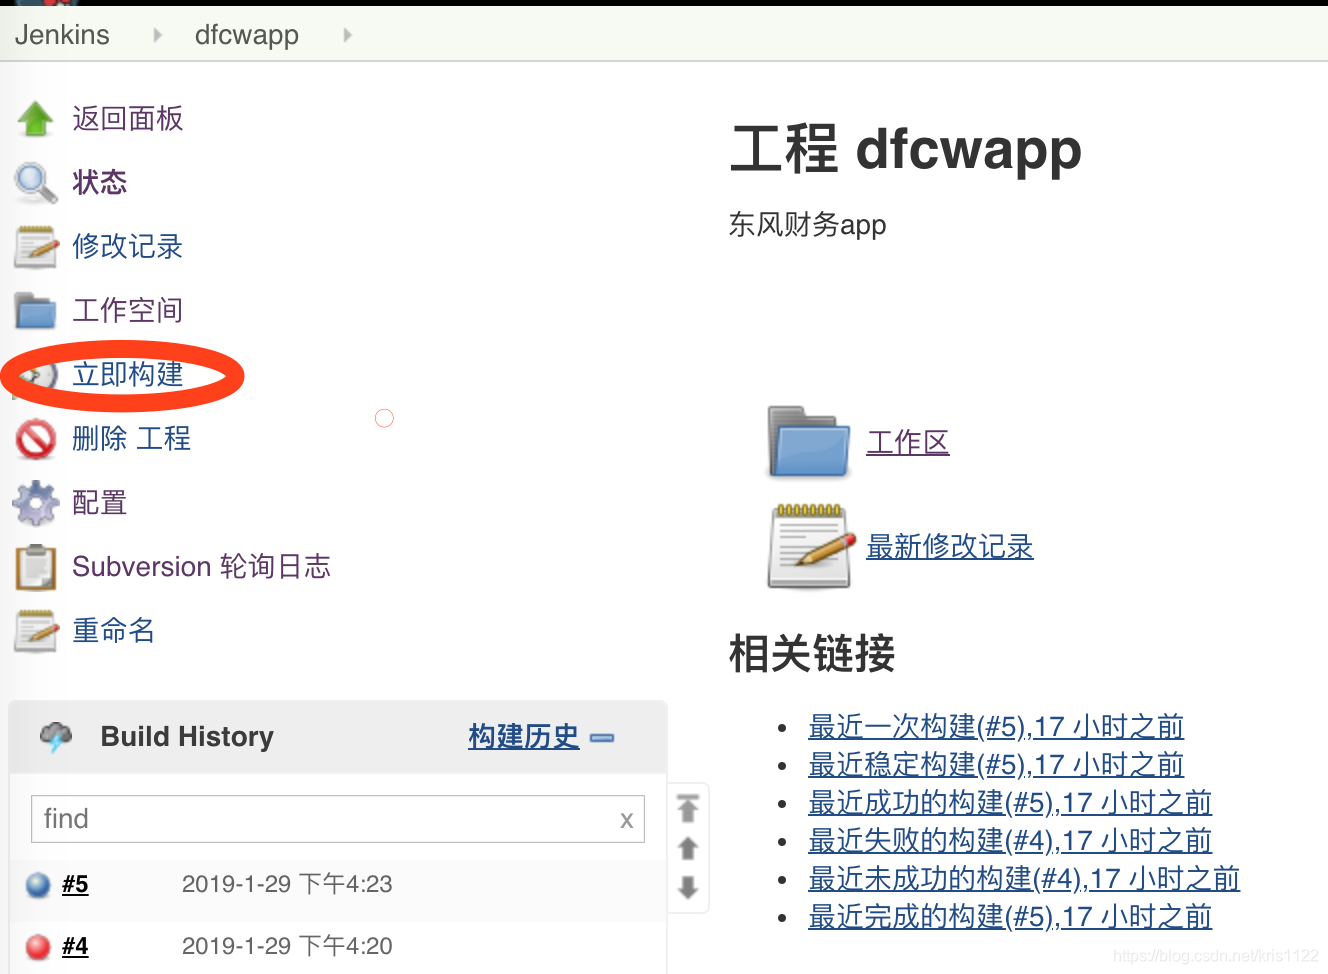This screenshot has width=1328, height=974.
Task: Open 状态 page in the sidebar
Action: (100, 183)
